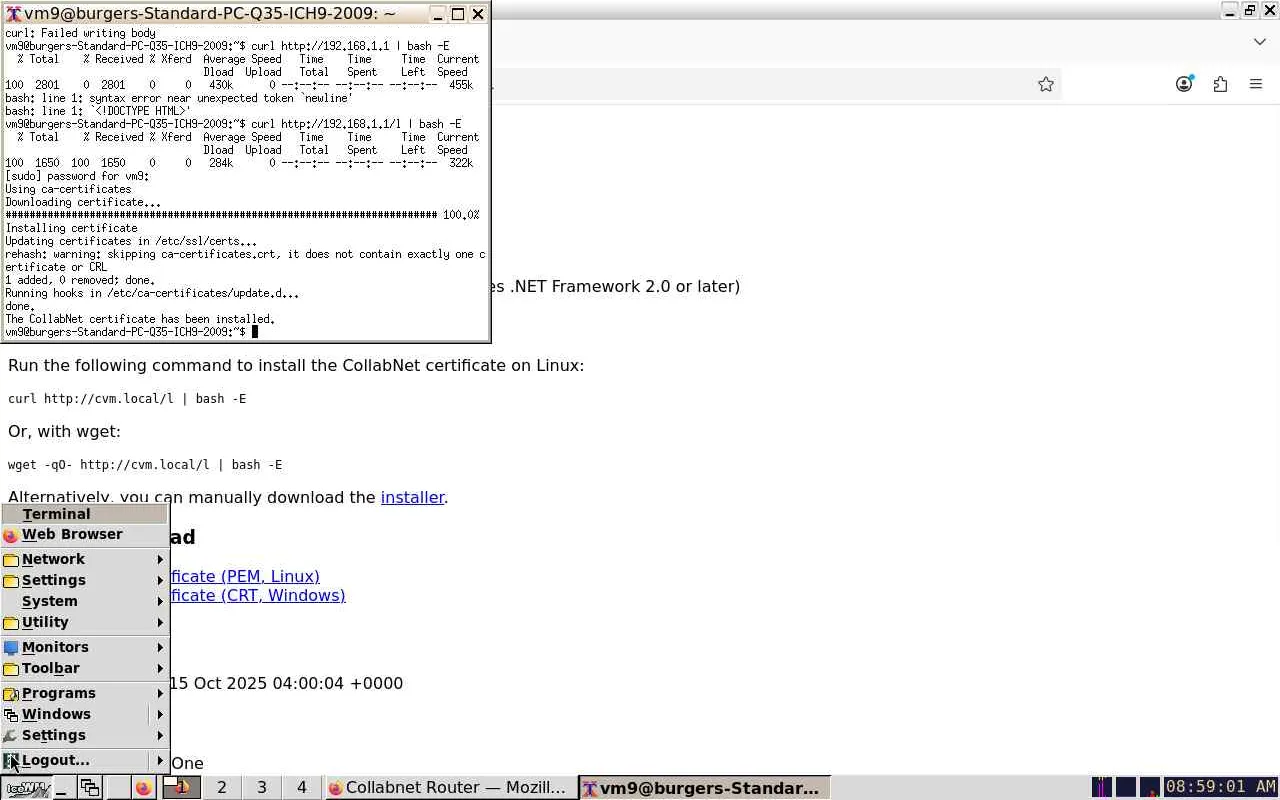Click the memory status monitor in tray
This screenshot has width=1280, height=800.
click(1126, 788)
